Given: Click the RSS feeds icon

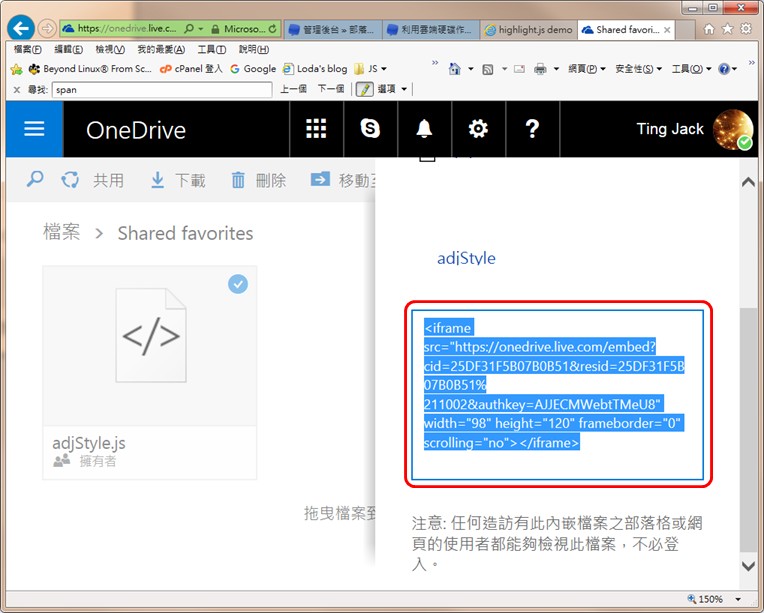Looking at the screenshot, I should [x=488, y=69].
